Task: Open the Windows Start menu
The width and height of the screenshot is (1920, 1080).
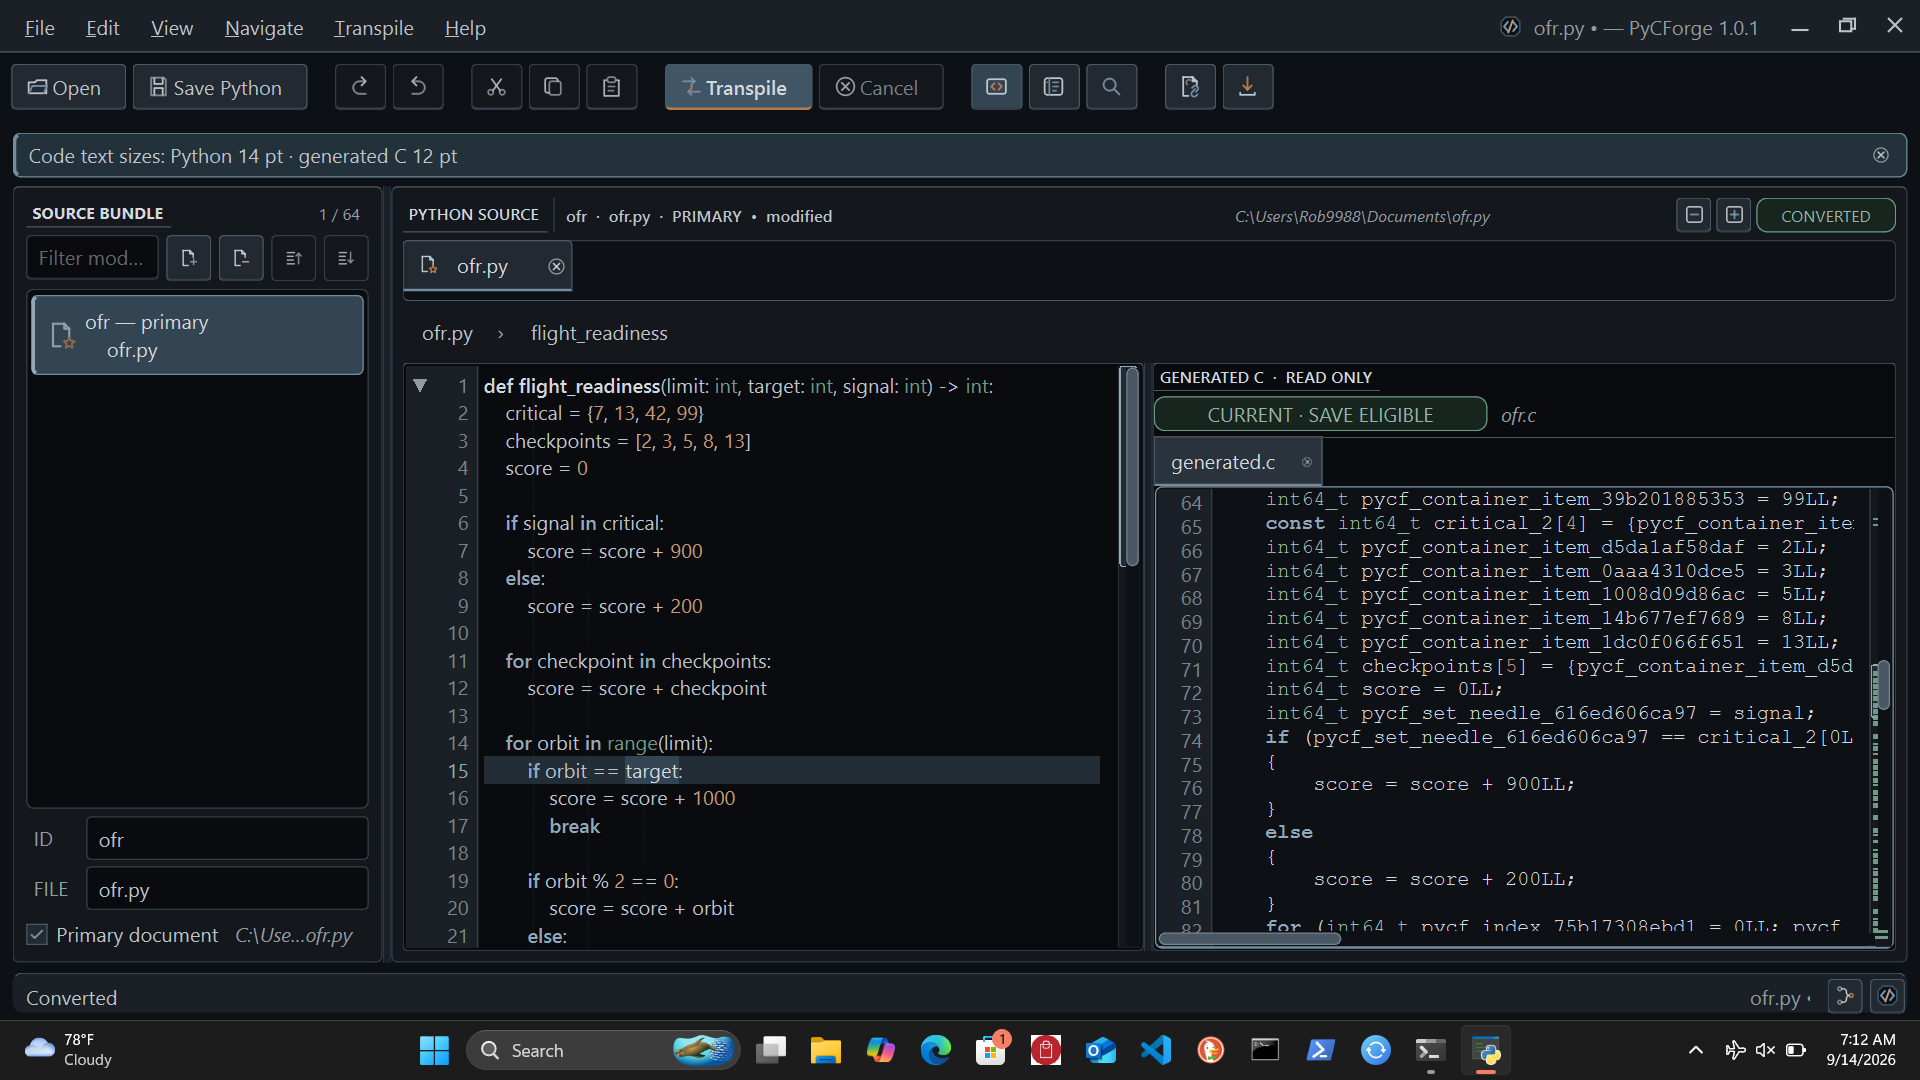Action: point(434,1050)
